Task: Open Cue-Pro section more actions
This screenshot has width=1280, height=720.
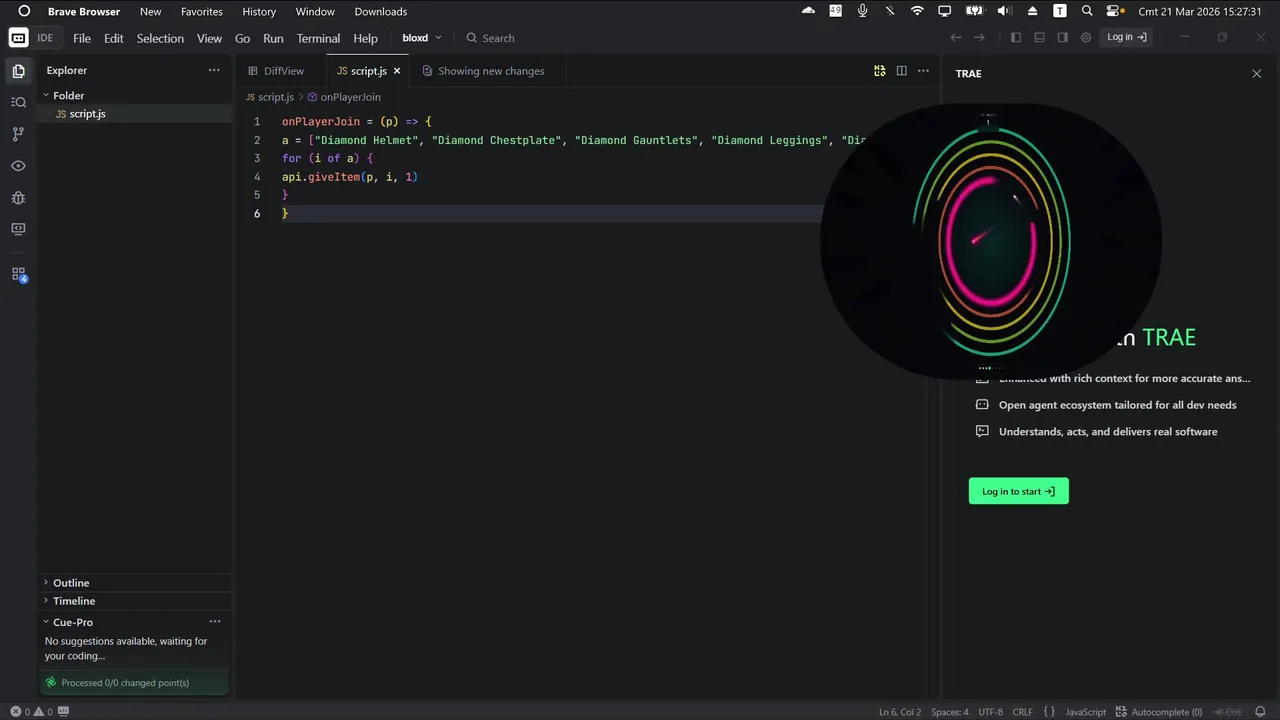Action: pos(214,622)
